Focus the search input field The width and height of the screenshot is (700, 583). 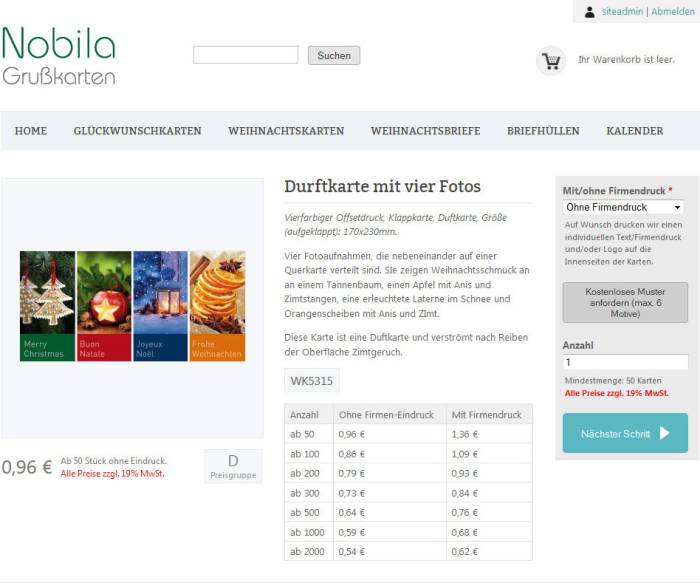[x=246, y=55]
